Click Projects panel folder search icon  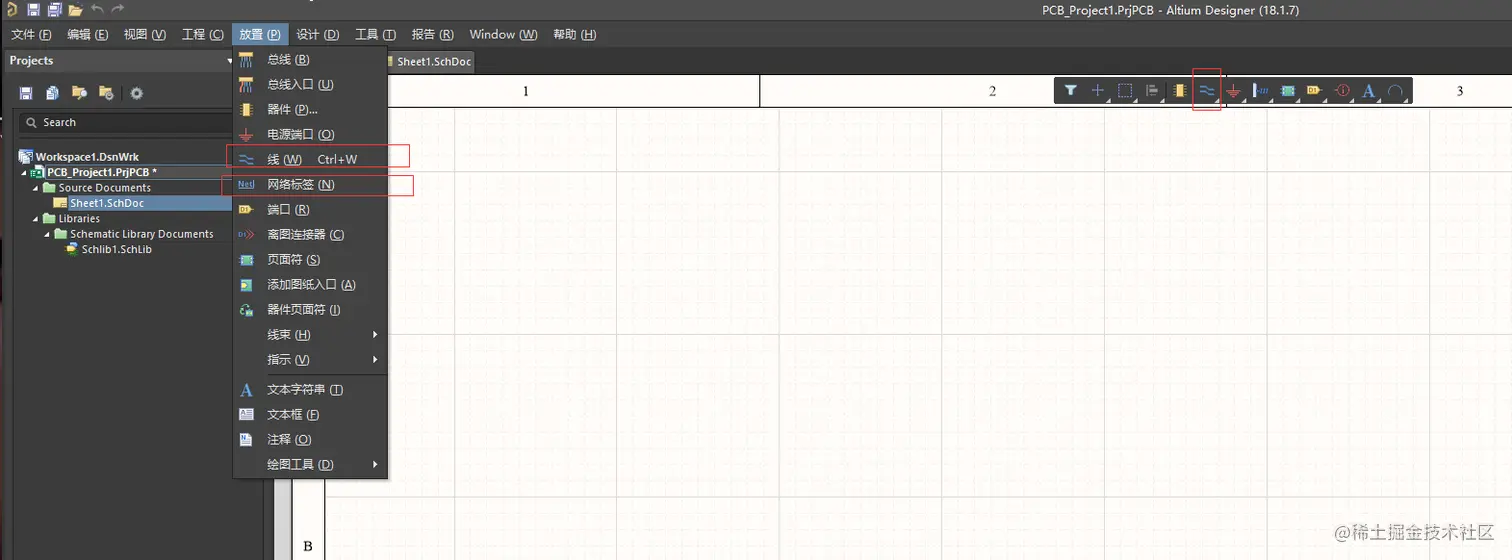pos(79,93)
